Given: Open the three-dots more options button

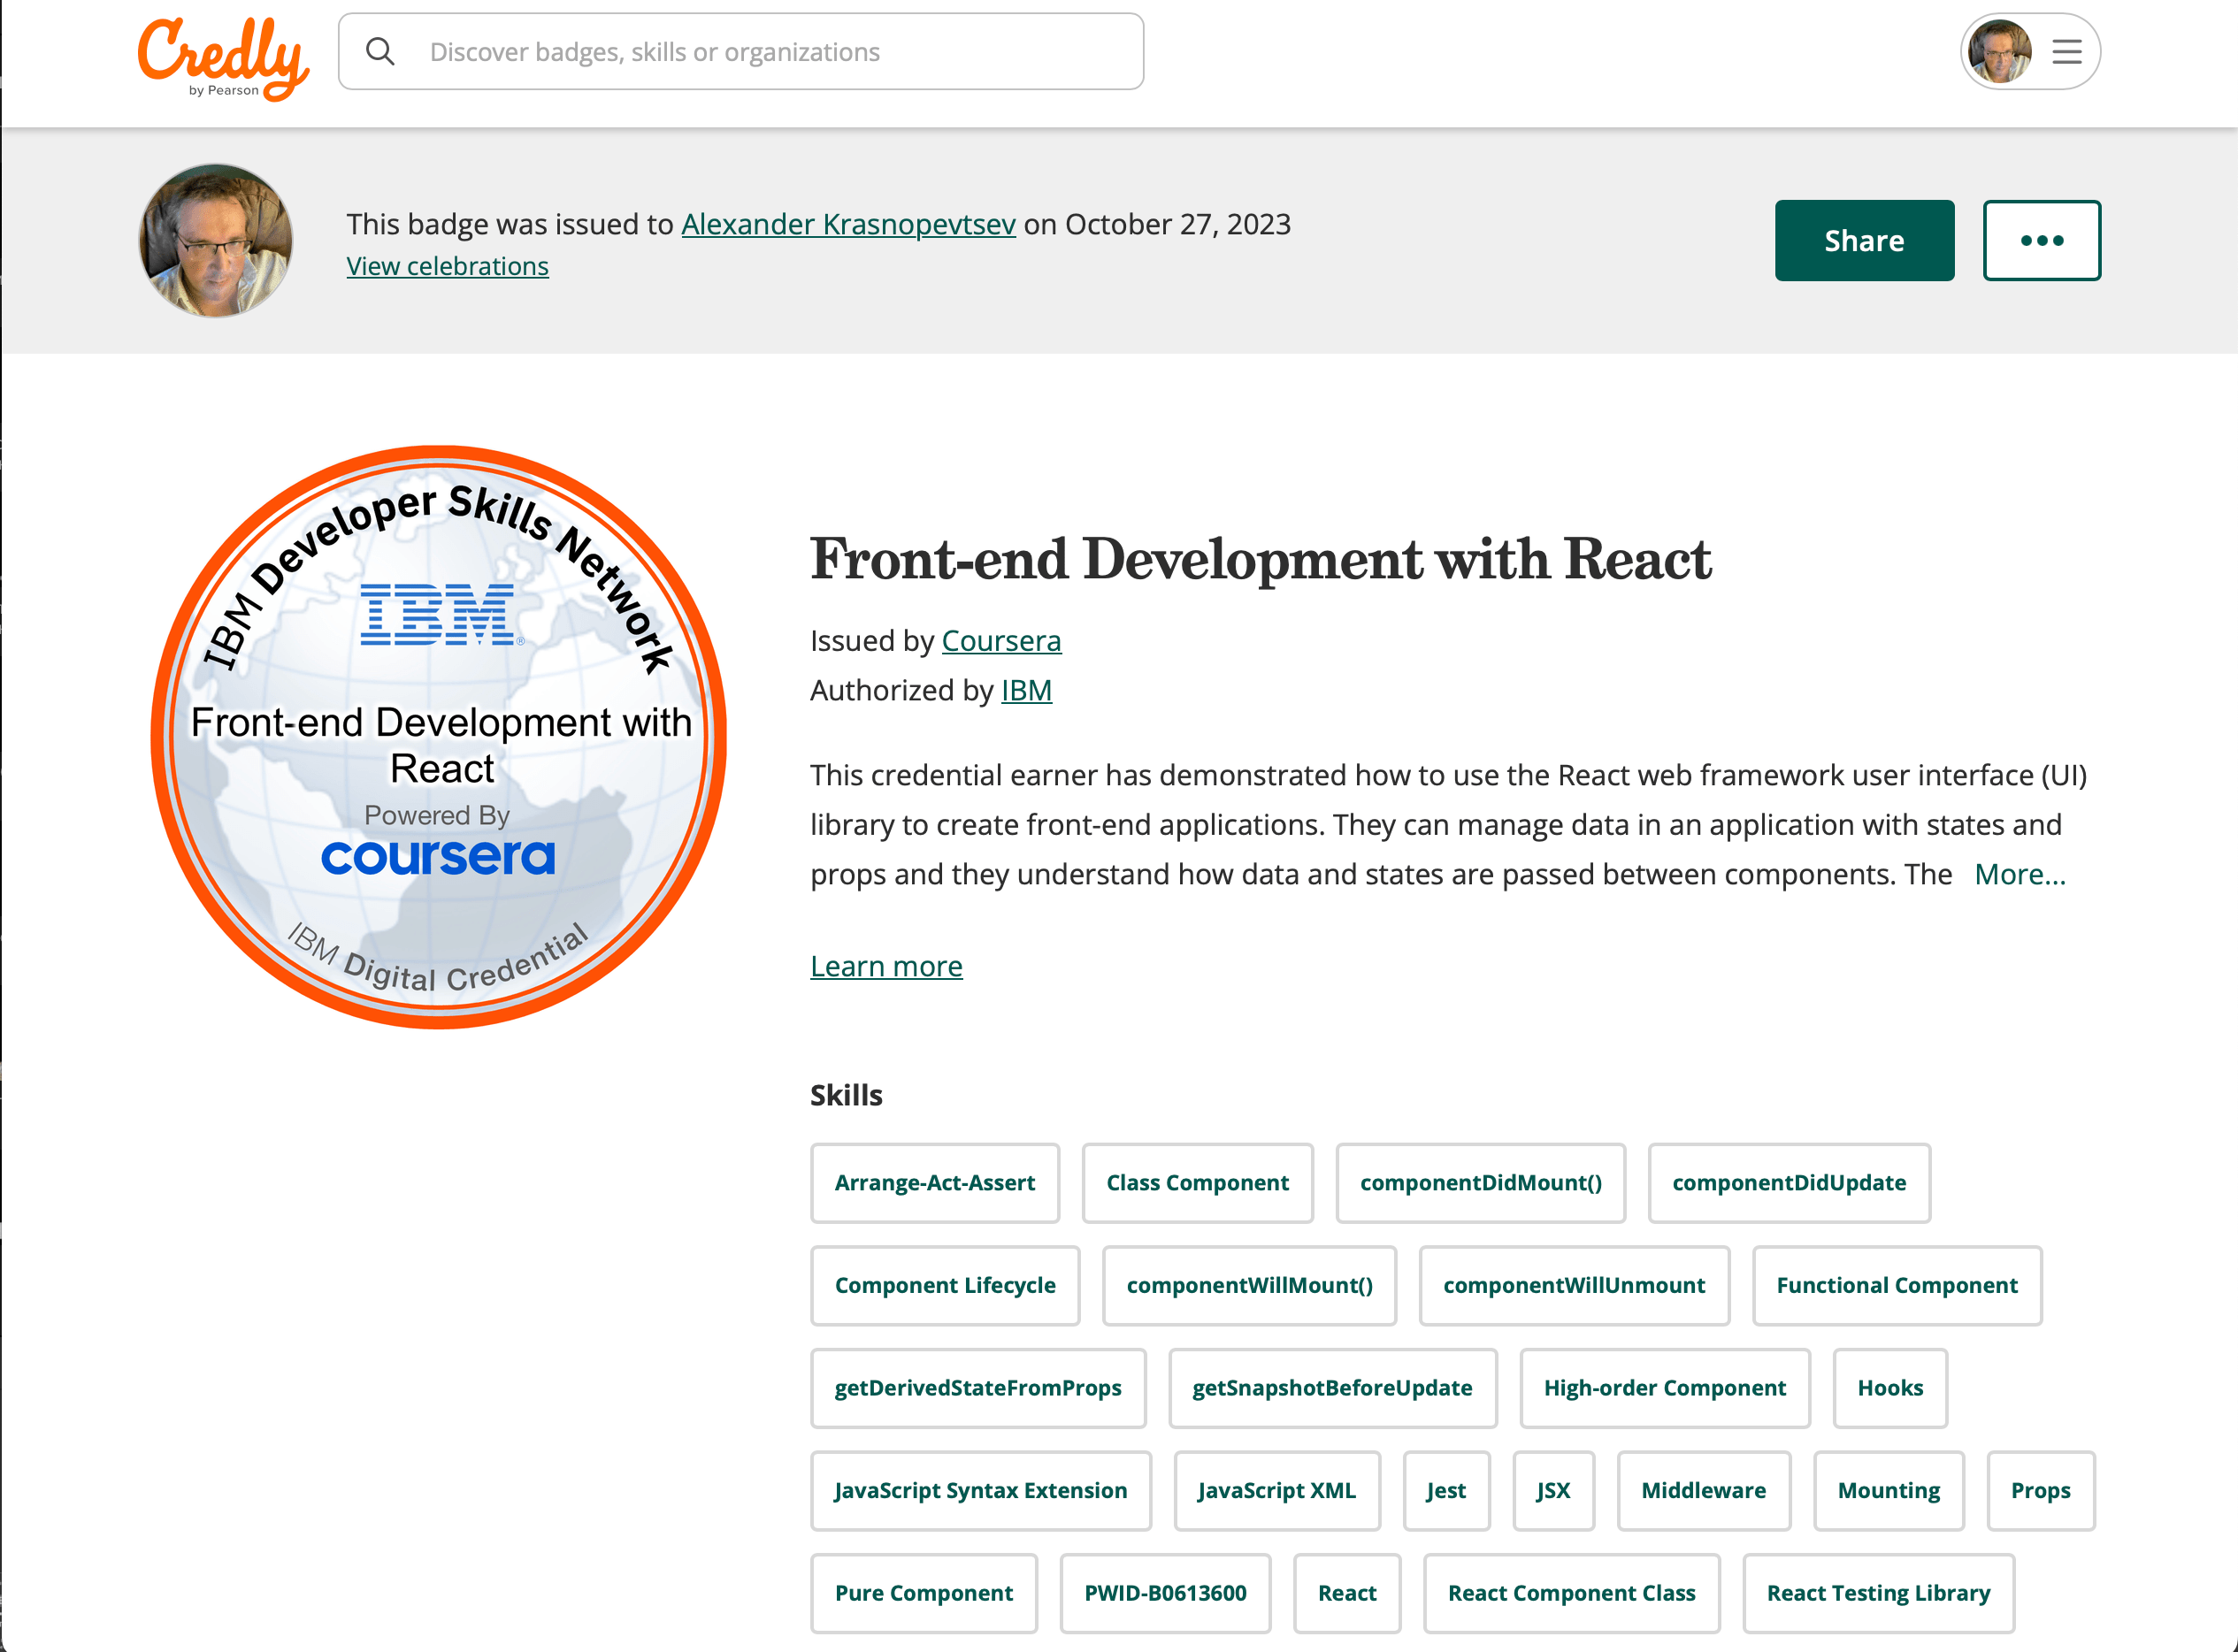Looking at the screenshot, I should pos(2042,240).
